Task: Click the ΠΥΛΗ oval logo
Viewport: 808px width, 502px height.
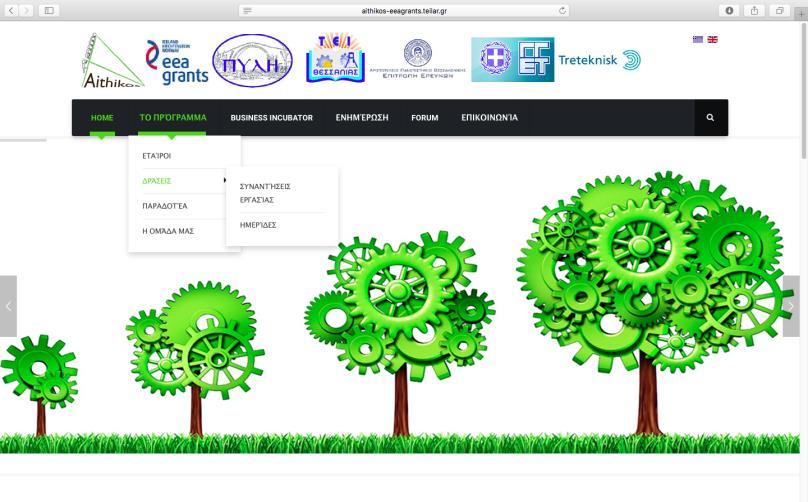Action: (252, 60)
